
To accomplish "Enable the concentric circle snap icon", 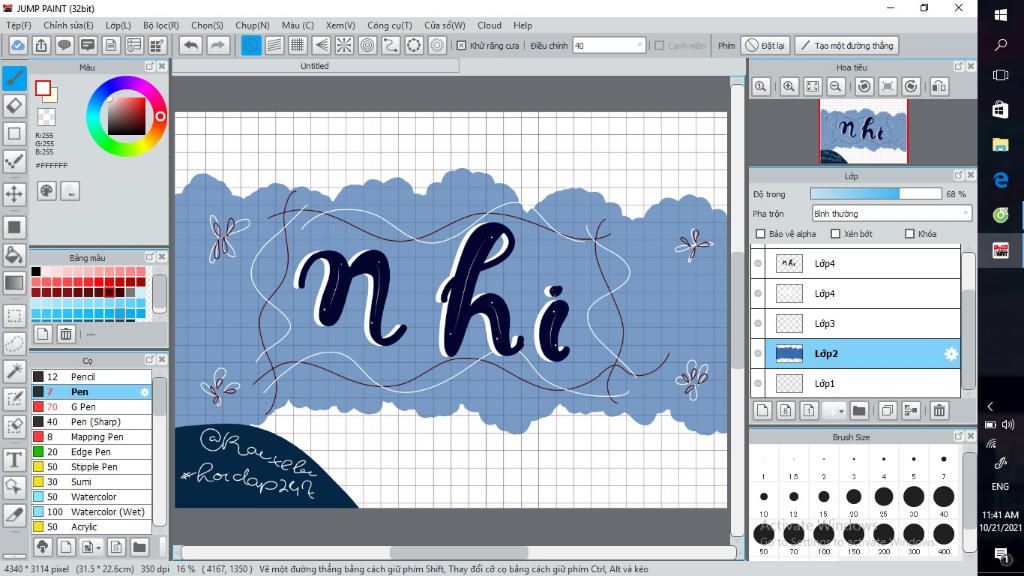I will 368,45.
